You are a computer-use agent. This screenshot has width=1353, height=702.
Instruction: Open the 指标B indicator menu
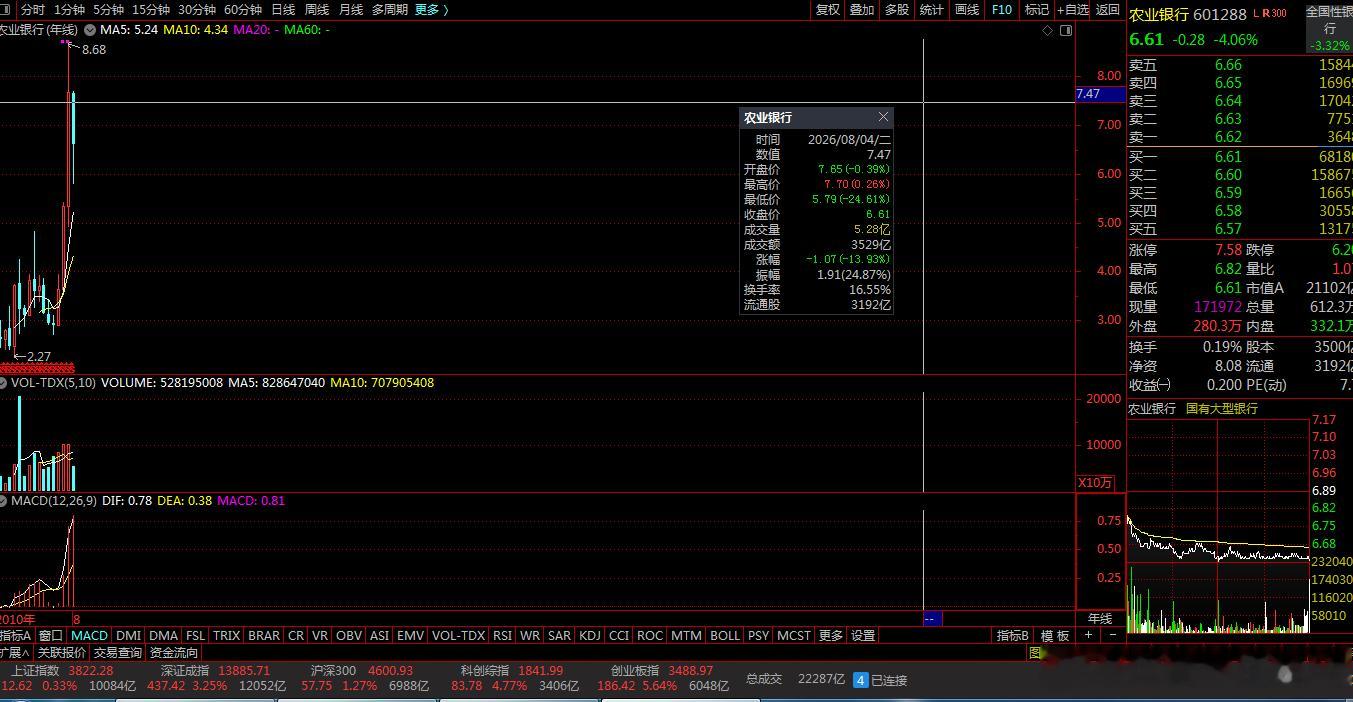[1013, 635]
